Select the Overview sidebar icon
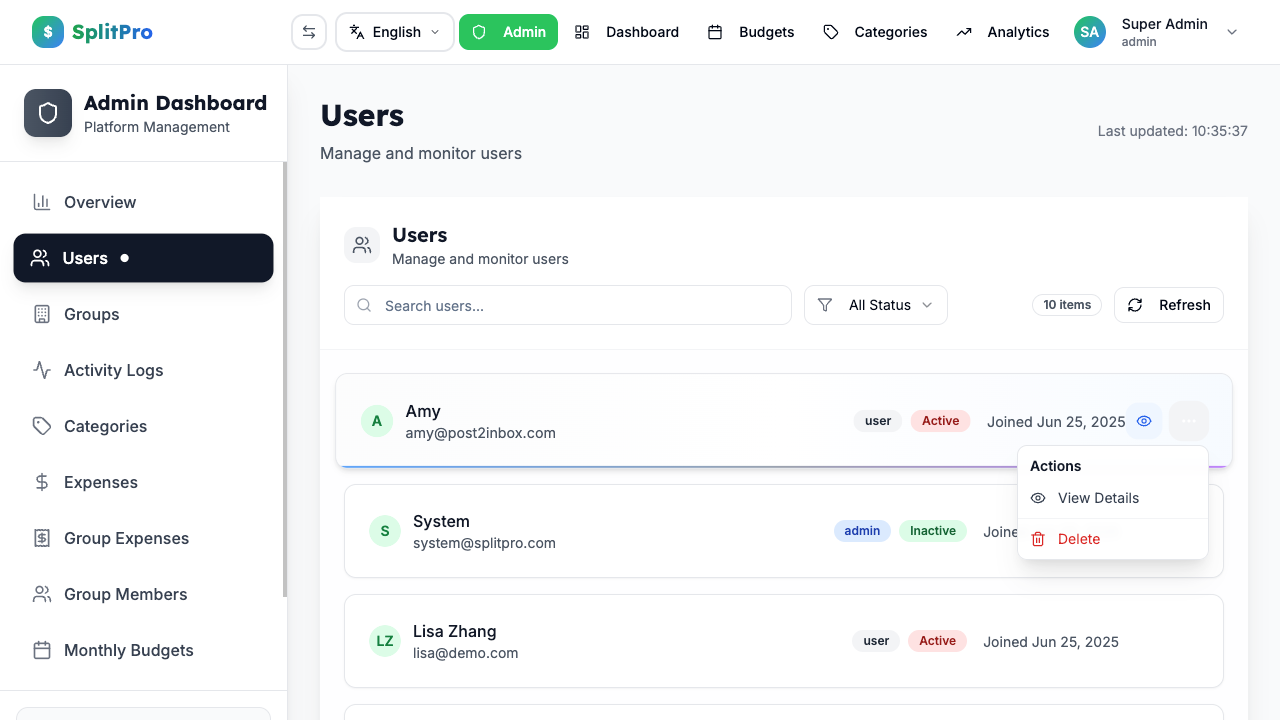 [41, 202]
